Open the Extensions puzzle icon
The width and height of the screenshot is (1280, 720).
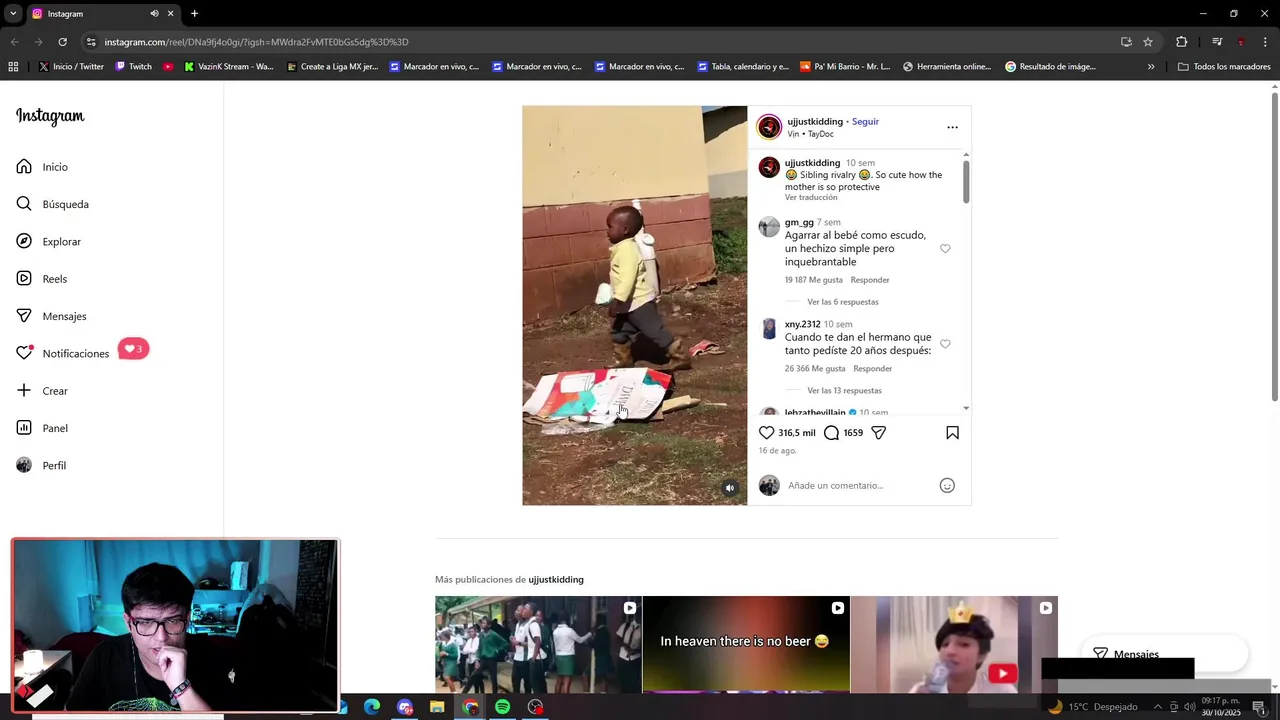1181,42
